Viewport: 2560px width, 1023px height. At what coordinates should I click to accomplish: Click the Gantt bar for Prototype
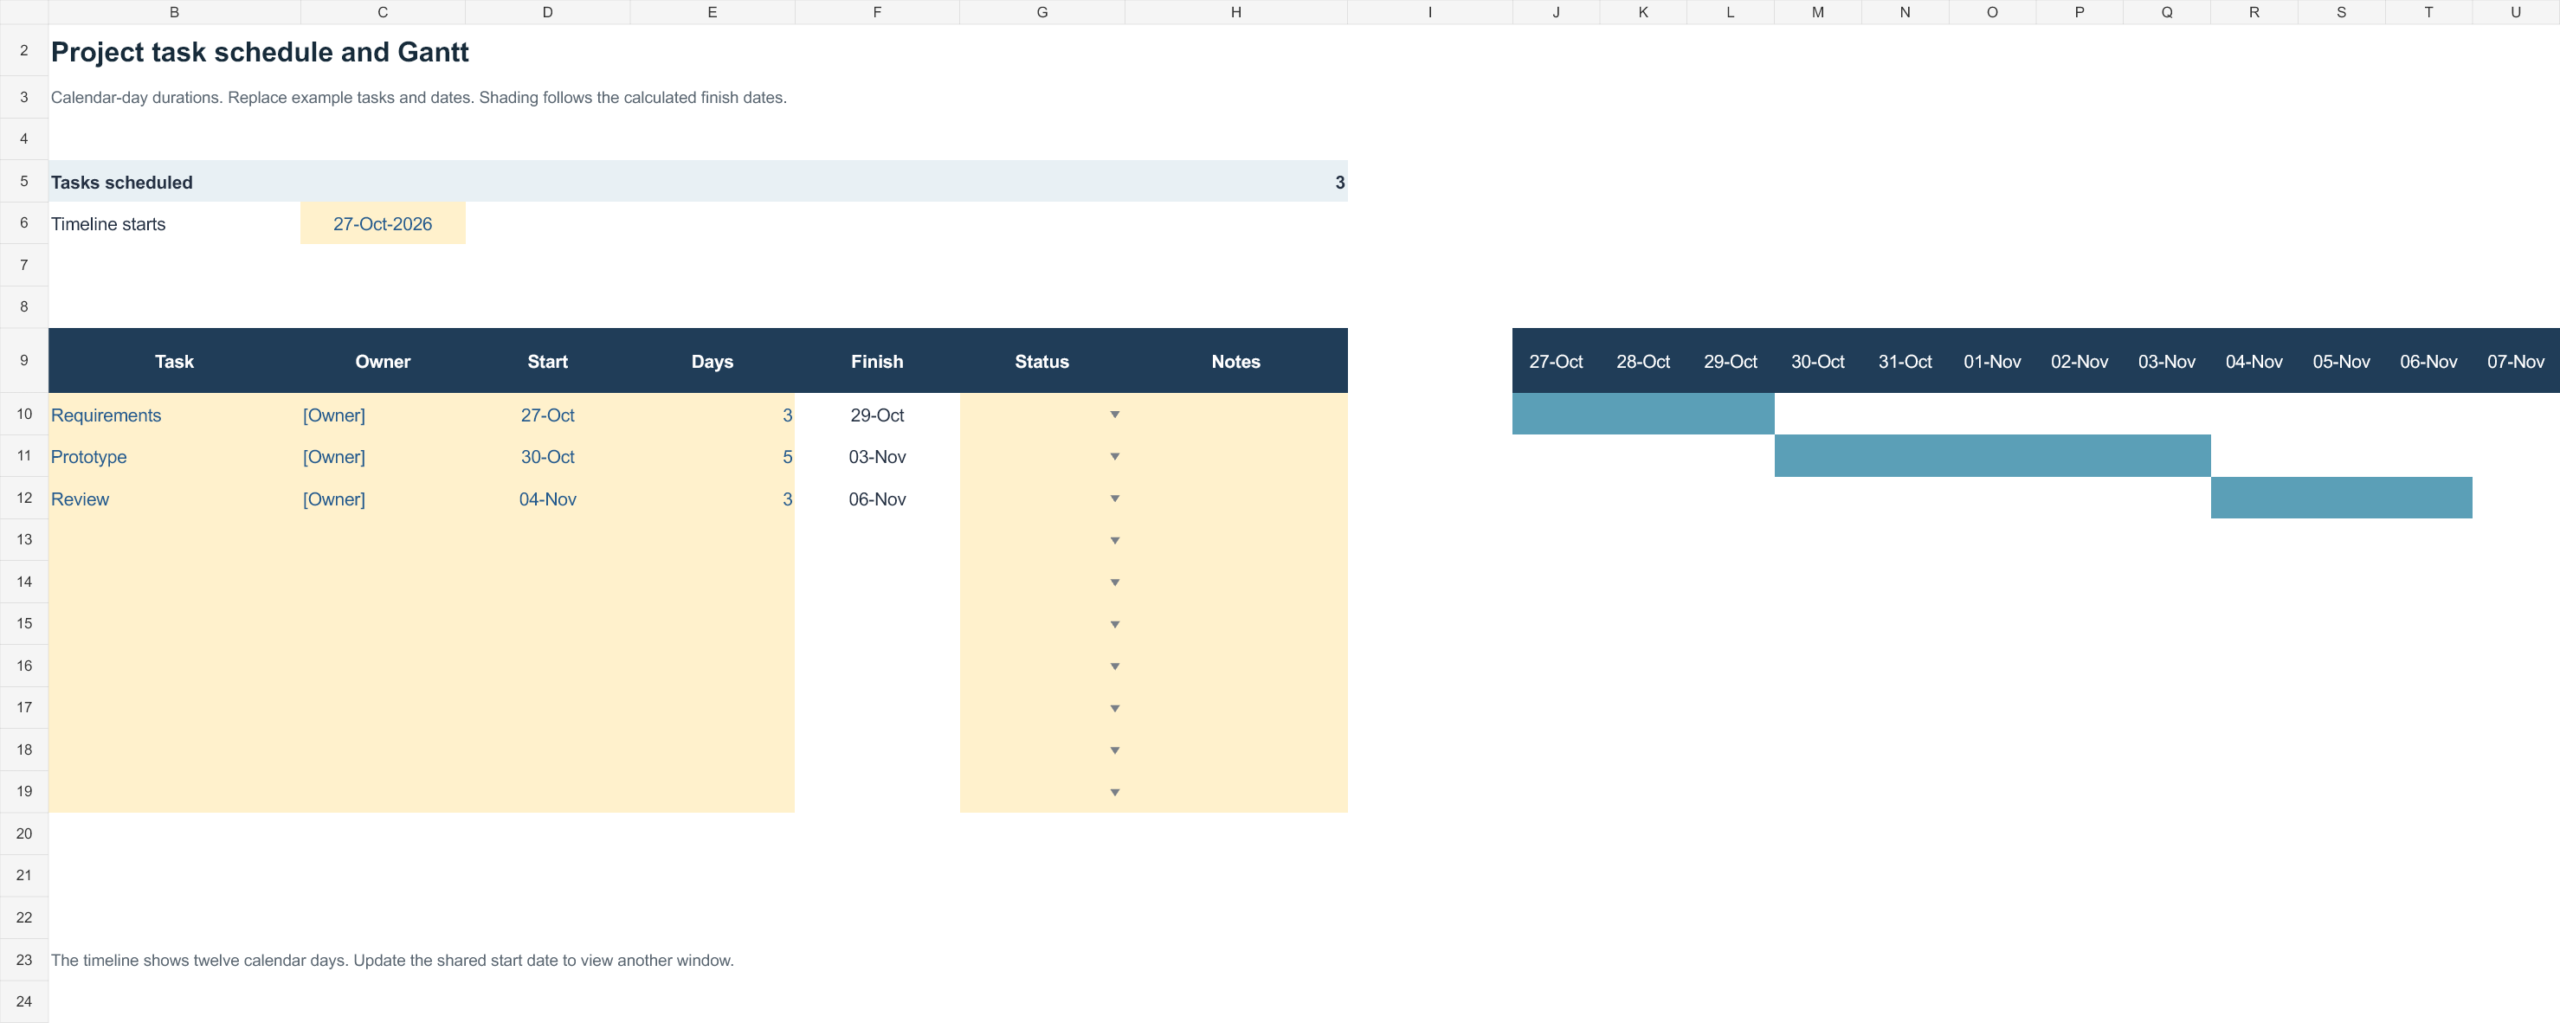[1992, 456]
